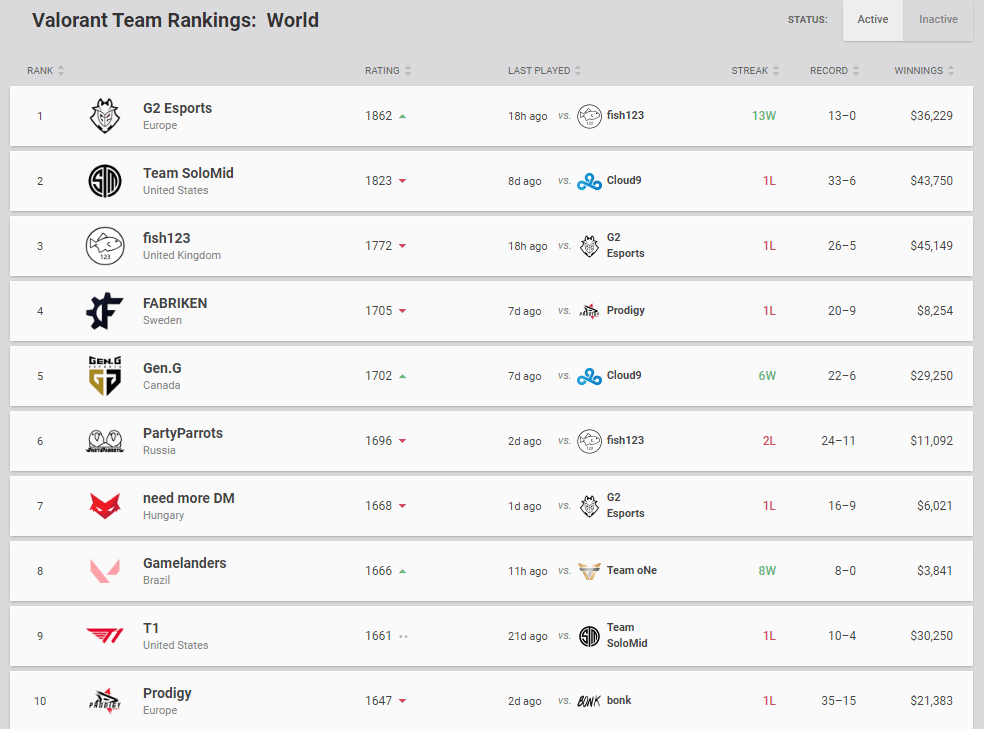984x729 pixels.
Task: Click the $43,750 winnings value
Action: [x=932, y=181]
